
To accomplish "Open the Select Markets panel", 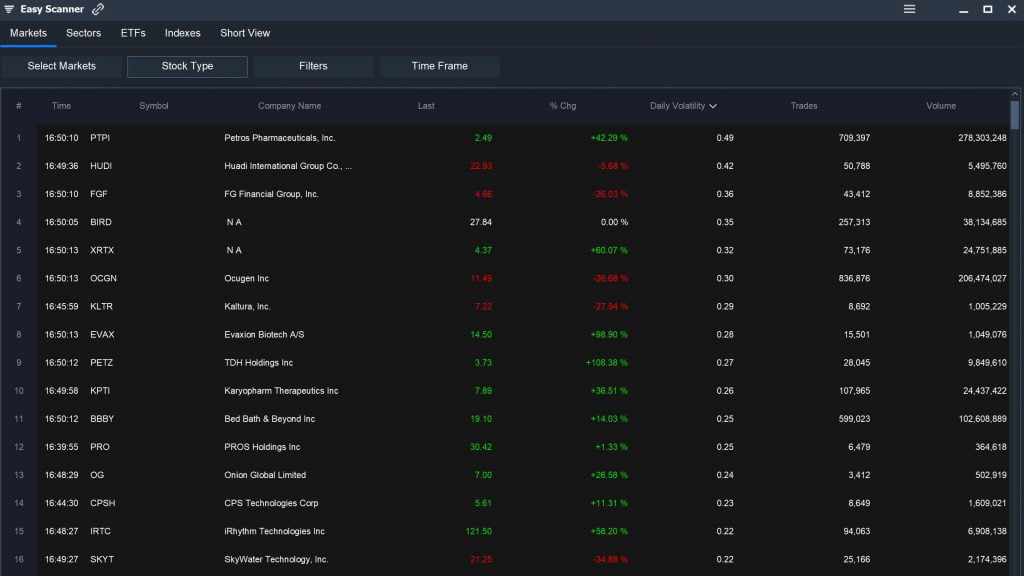I will click(61, 66).
